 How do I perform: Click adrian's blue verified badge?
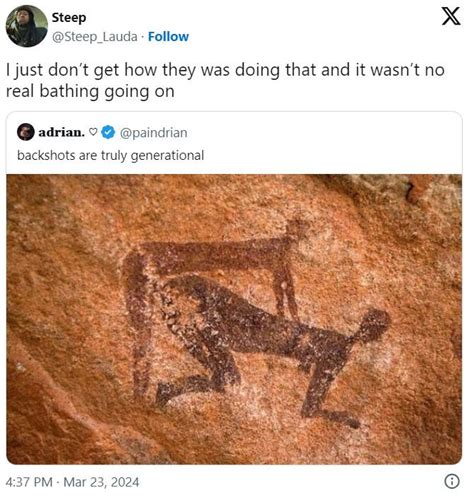[x=108, y=132]
